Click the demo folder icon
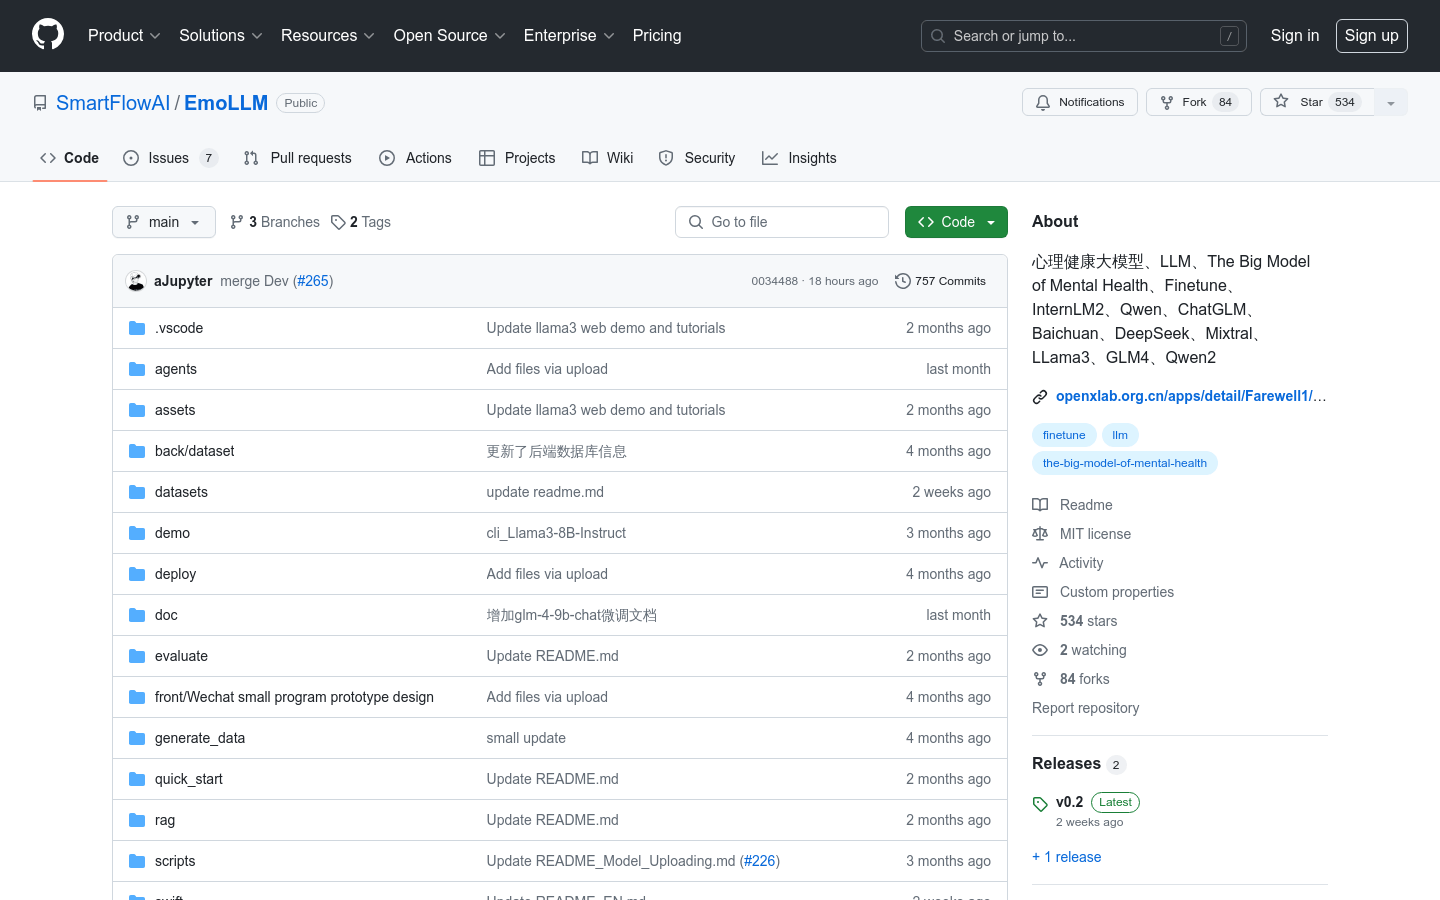This screenshot has height=900, width=1440. coord(137,533)
